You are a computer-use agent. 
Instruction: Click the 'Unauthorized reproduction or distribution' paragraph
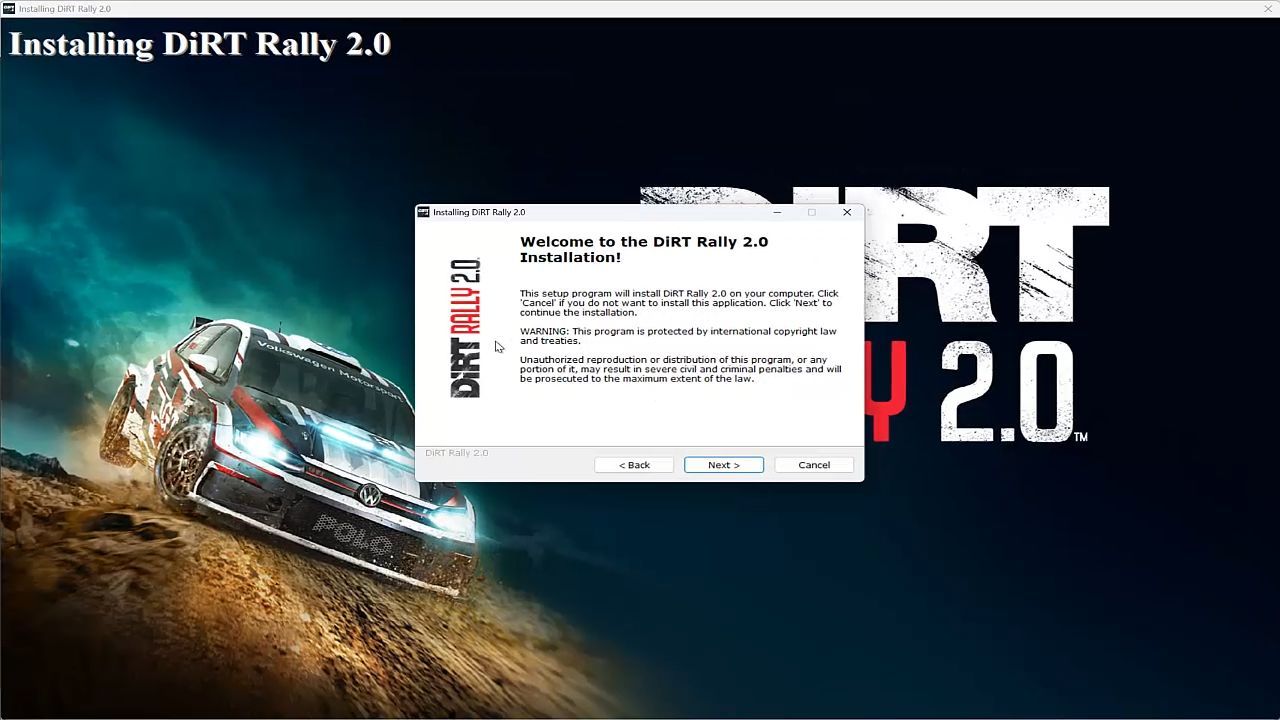tap(680, 369)
